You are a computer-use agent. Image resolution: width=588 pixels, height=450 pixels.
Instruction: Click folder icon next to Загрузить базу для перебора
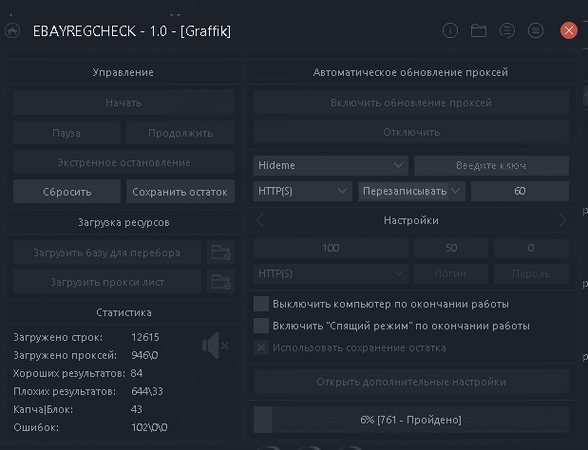pos(221,252)
